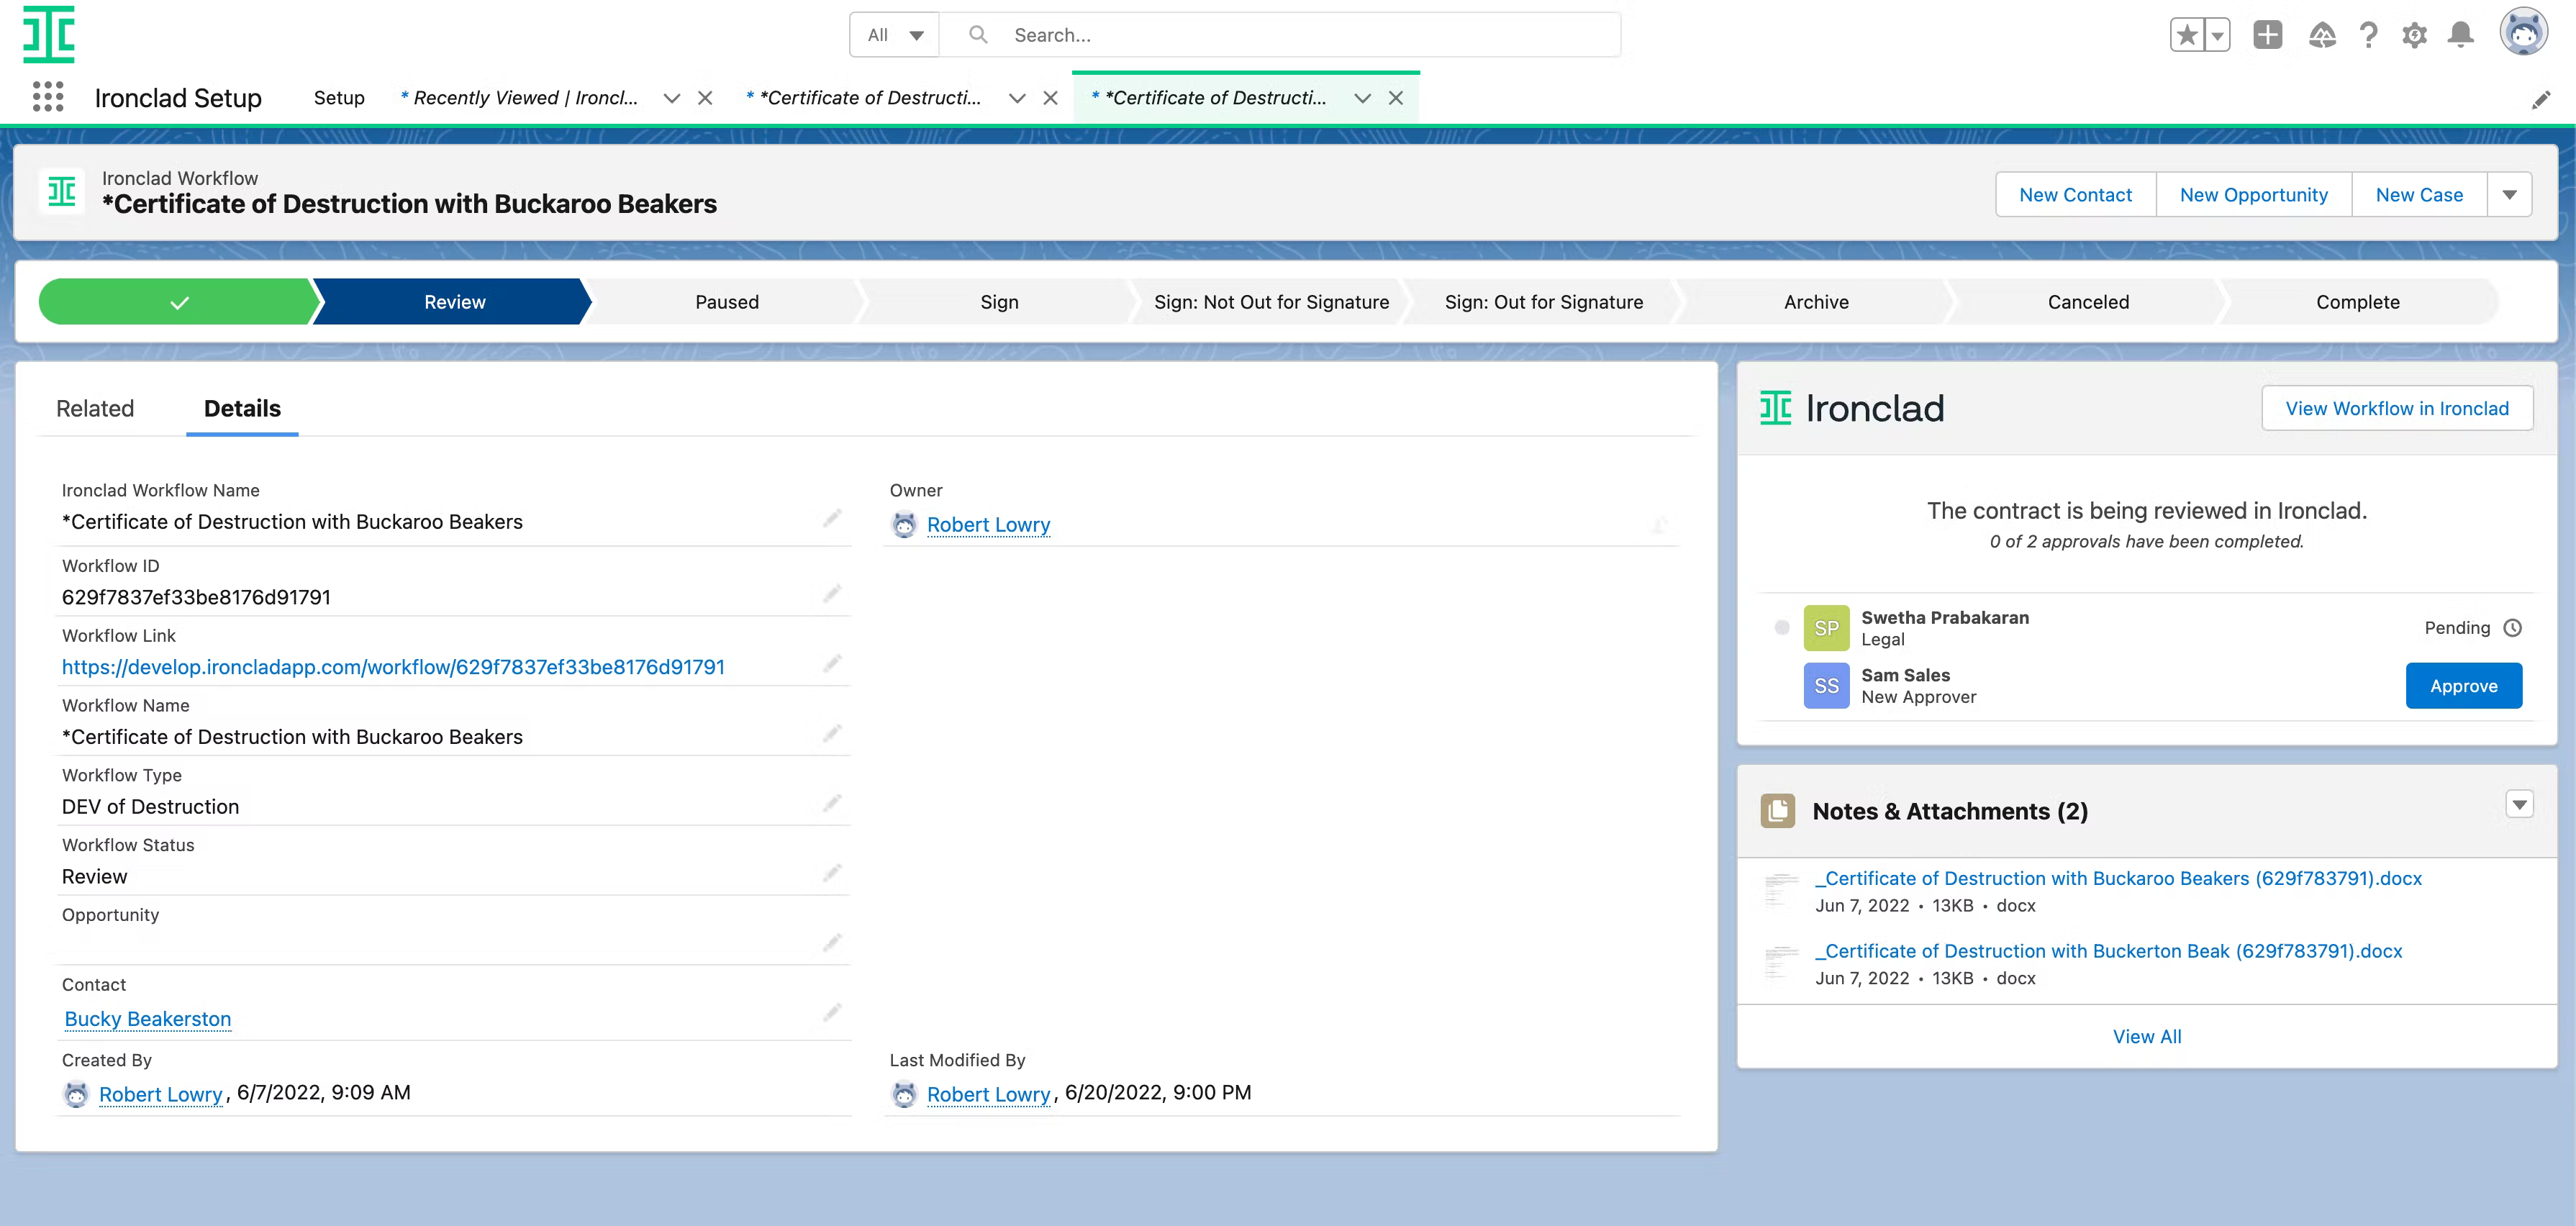Open the Trailhead guidance icon

[2322, 35]
